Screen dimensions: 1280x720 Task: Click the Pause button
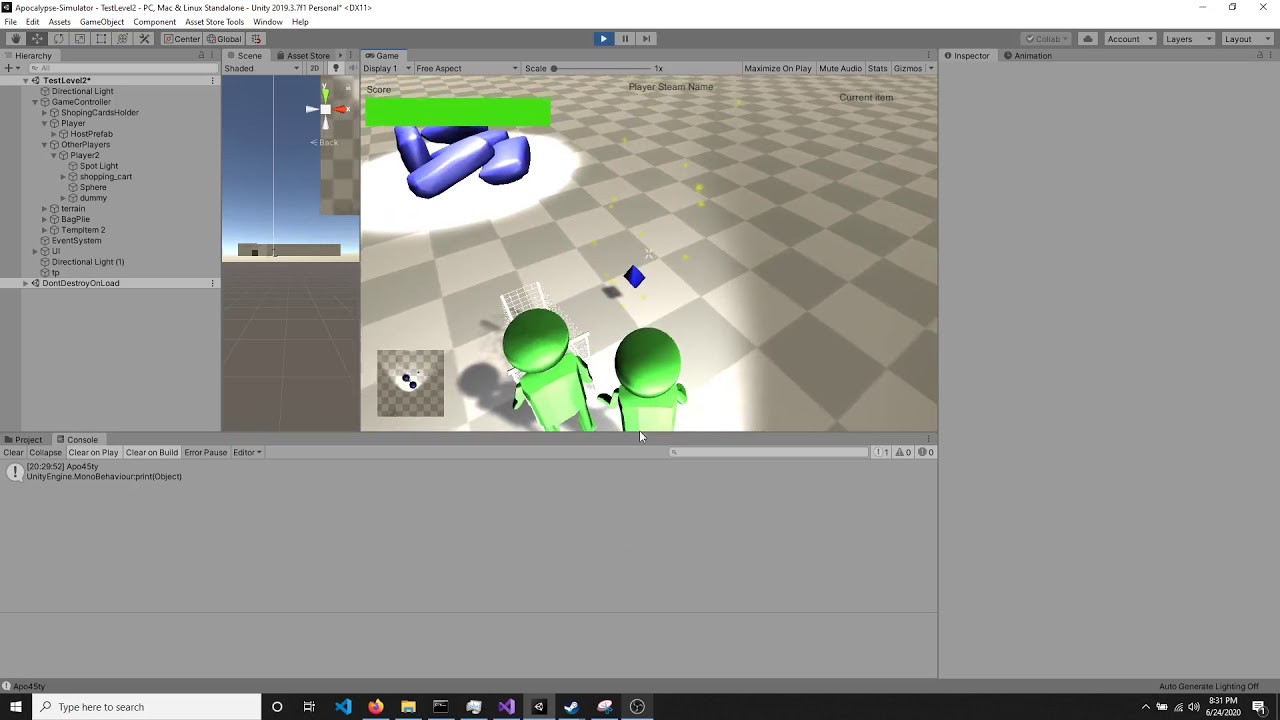click(x=625, y=39)
